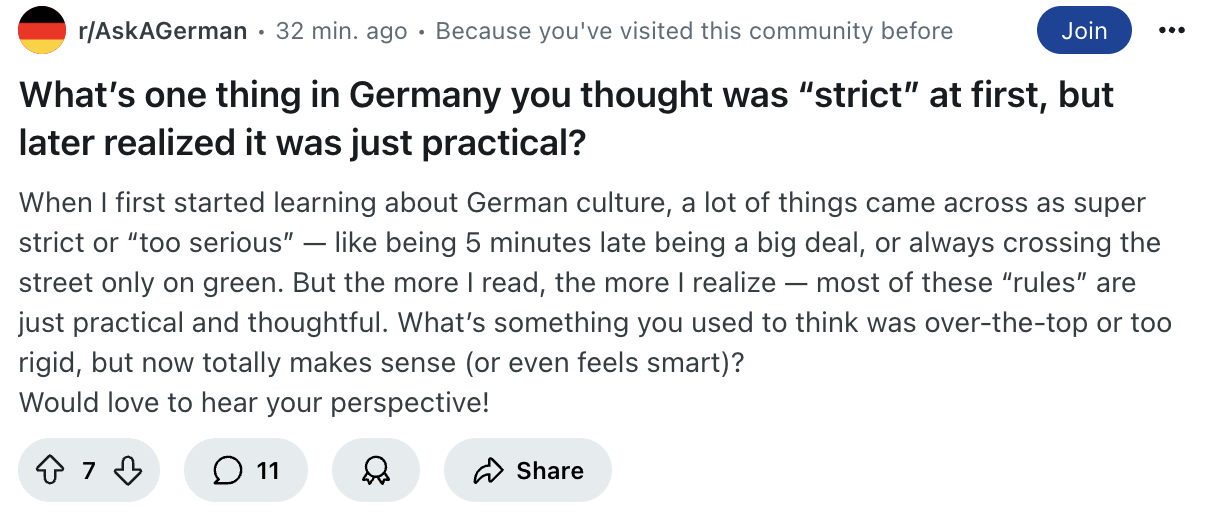Click the "Share" text label

[550, 470]
